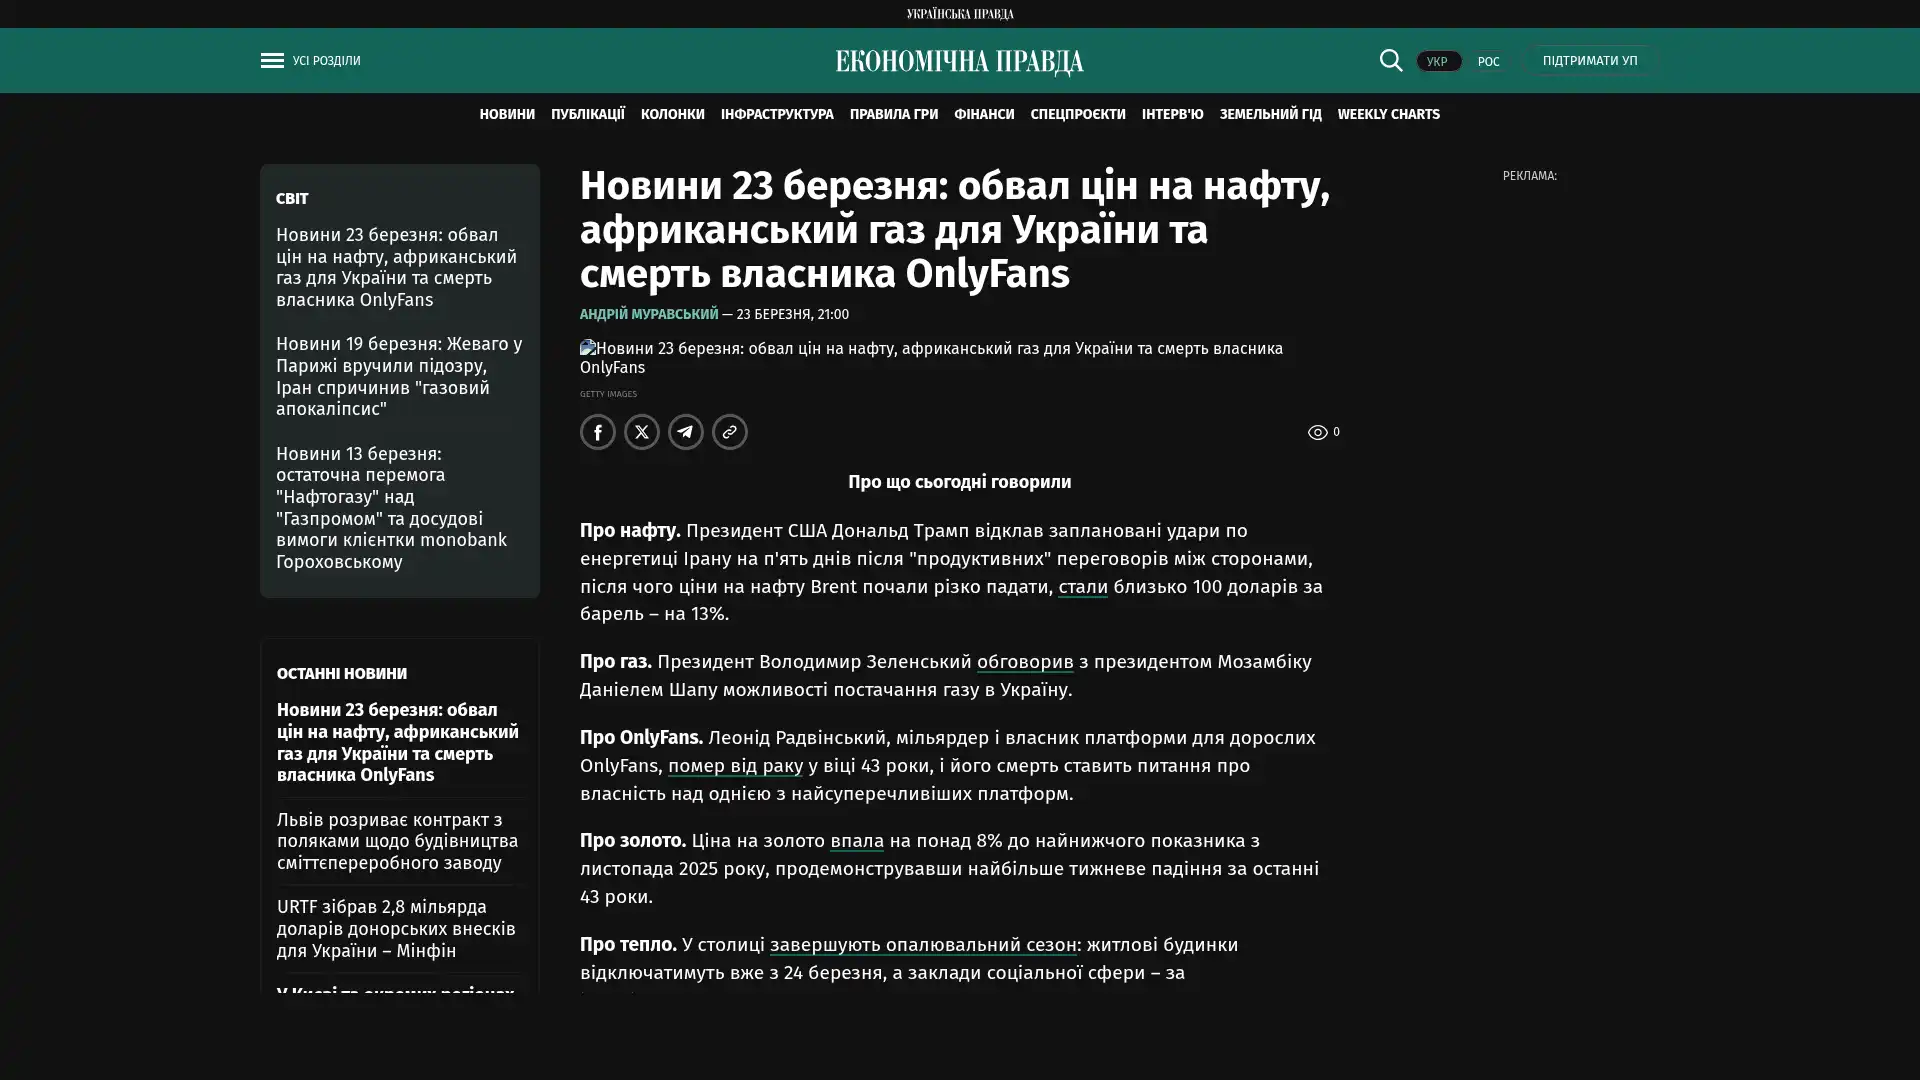Copy the article link with chain icon
The image size is (1920, 1080).
(730, 432)
